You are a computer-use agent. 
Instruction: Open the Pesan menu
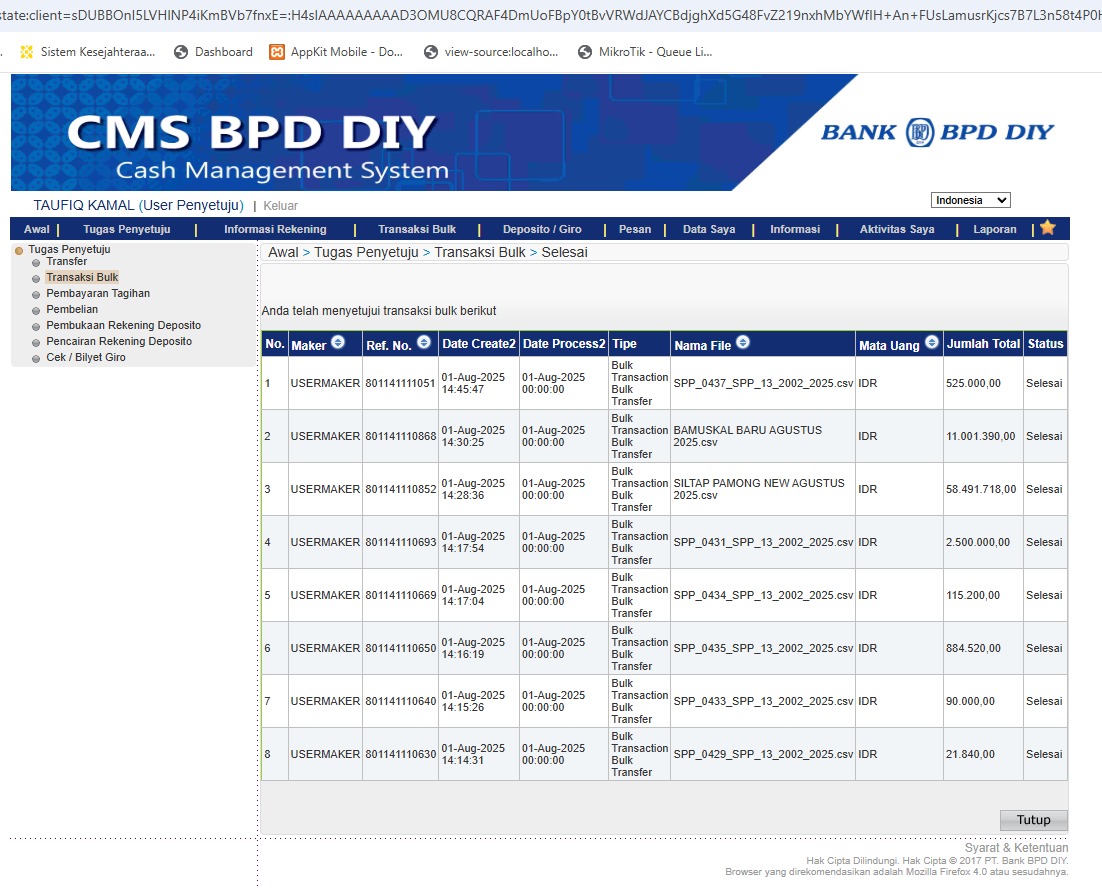click(635, 229)
